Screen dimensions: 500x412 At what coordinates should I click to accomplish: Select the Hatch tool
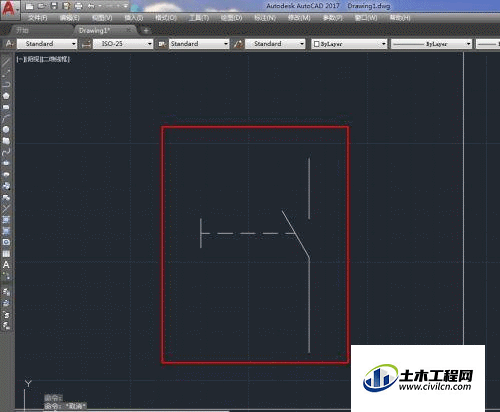[x=6, y=220]
